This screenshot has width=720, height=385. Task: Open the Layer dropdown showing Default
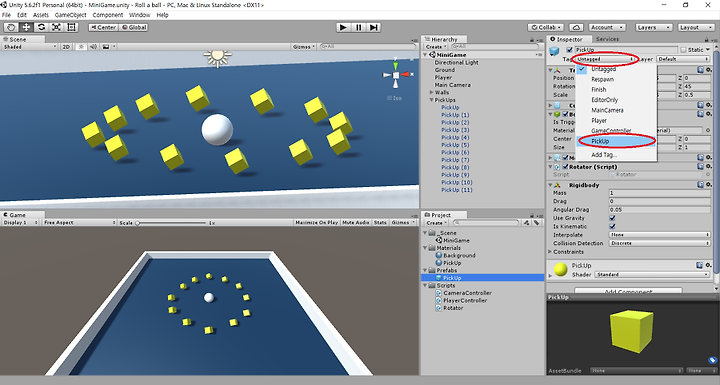tap(683, 59)
